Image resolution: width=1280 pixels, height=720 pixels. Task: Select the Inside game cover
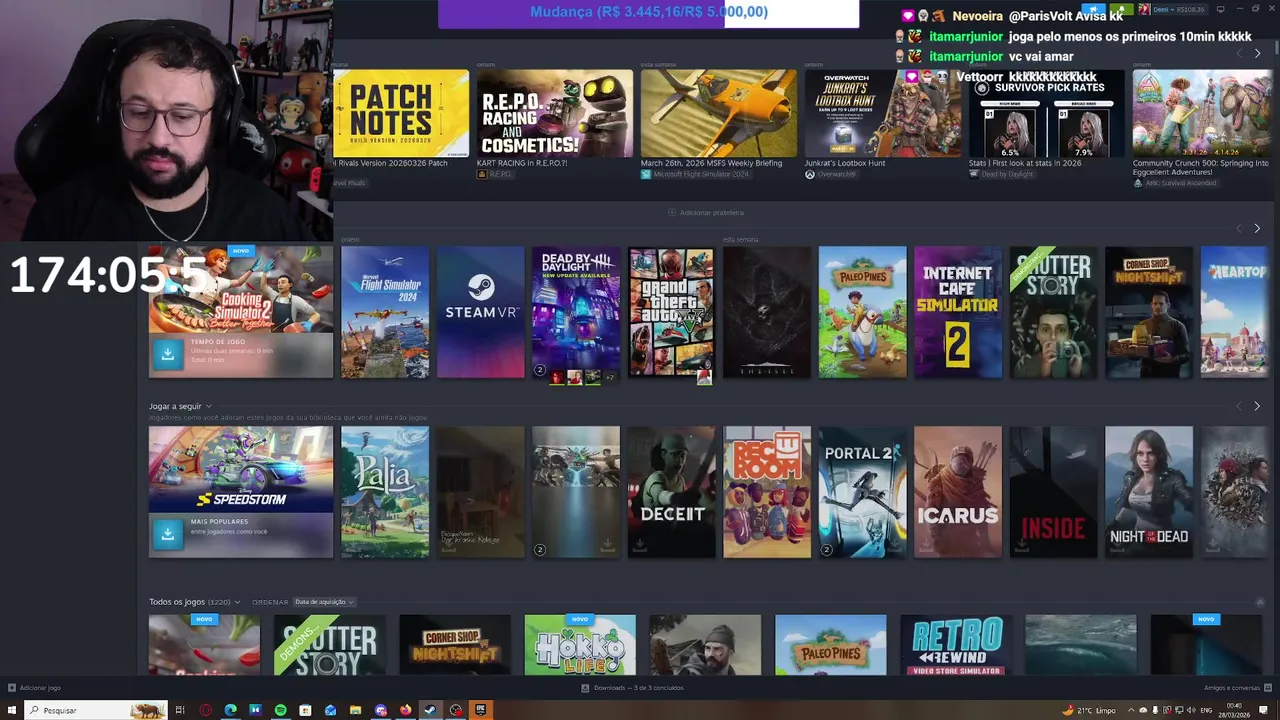tap(1053, 492)
